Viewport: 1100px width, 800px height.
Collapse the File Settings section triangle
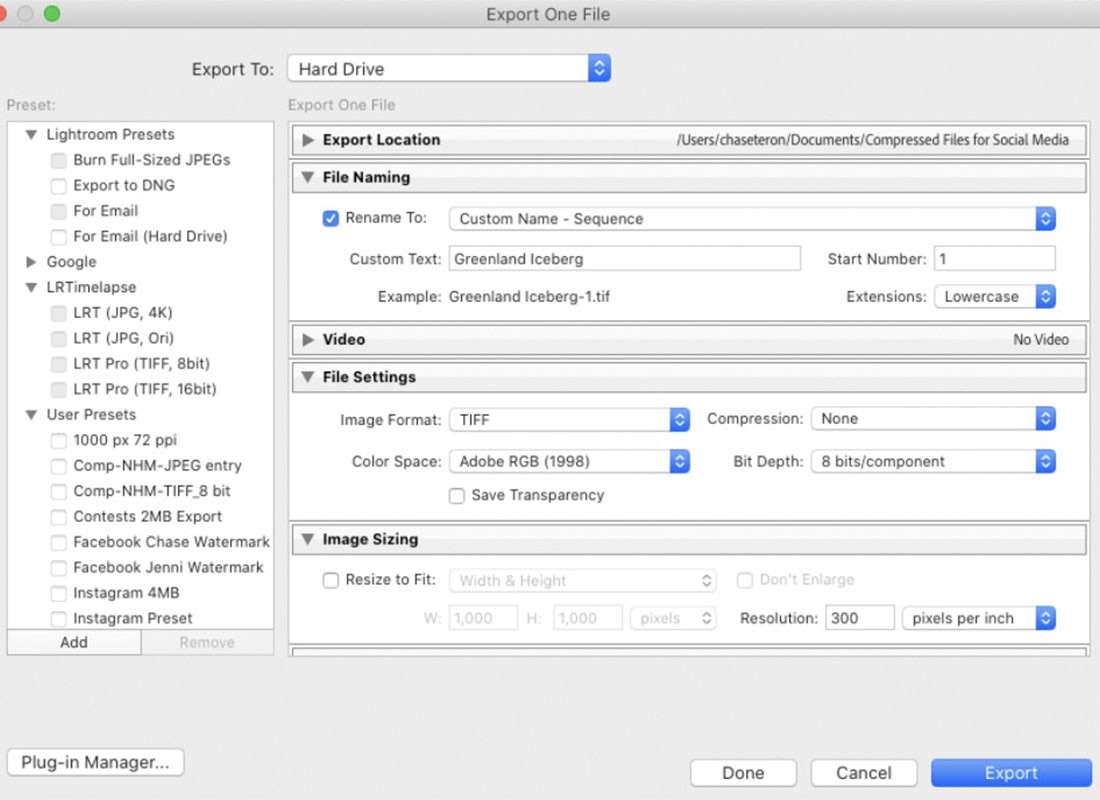[x=308, y=378]
